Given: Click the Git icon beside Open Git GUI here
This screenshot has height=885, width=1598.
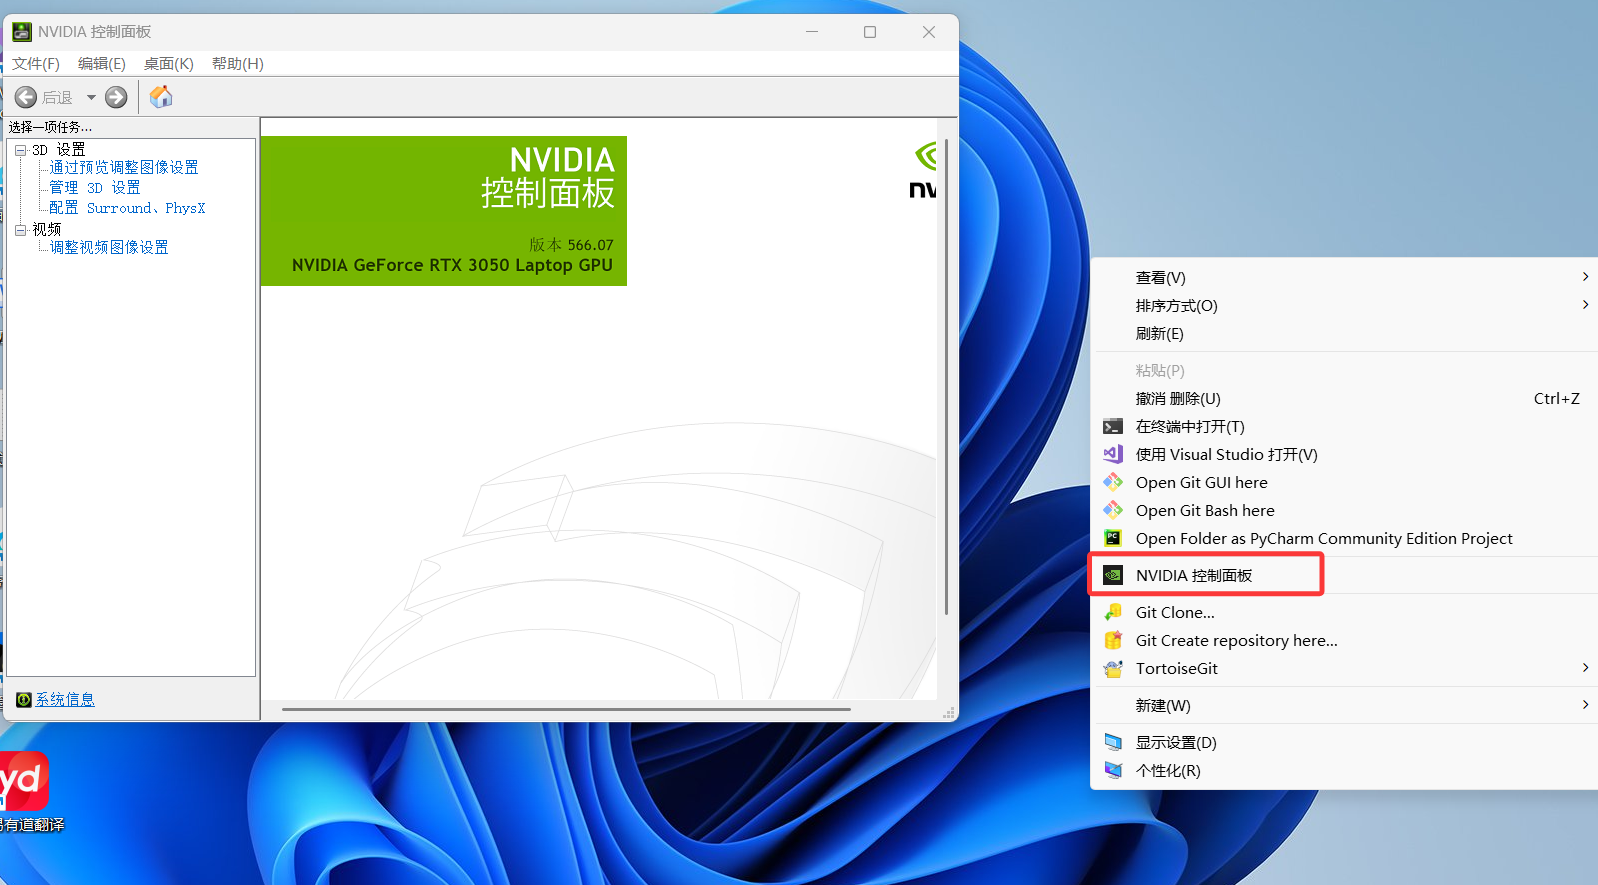Looking at the screenshot, I should (1112, 483).
